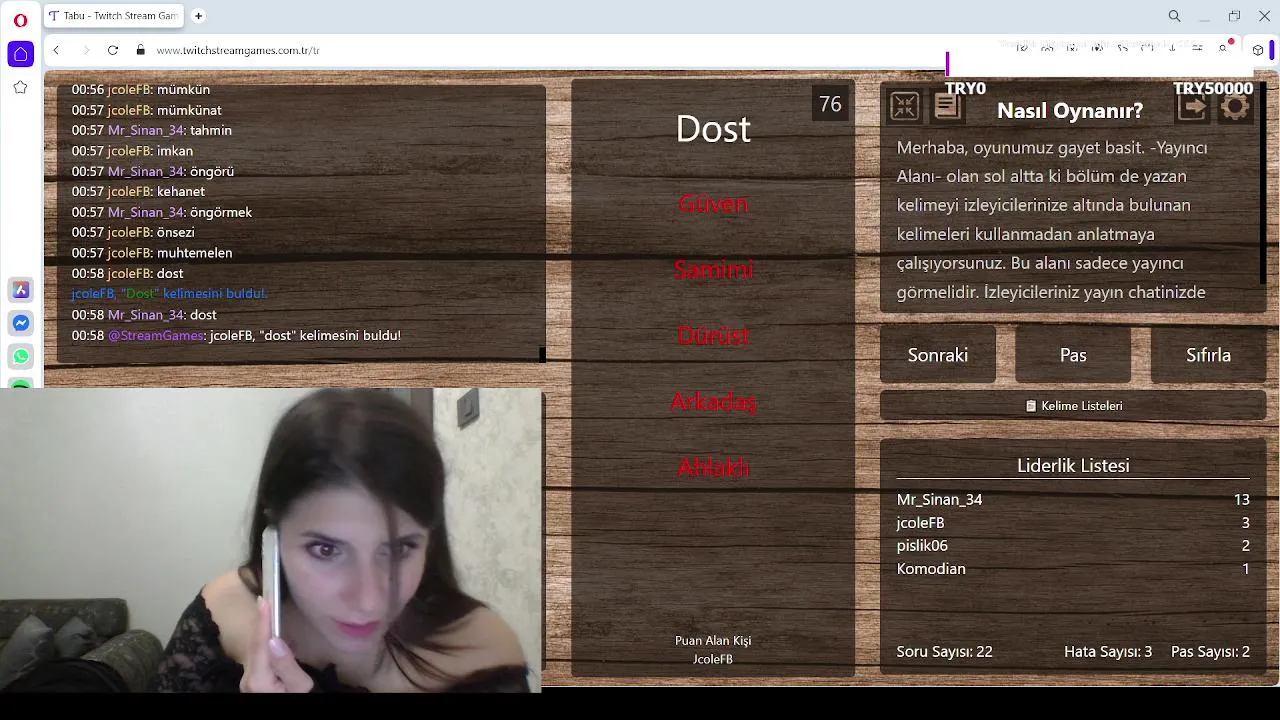Image resolution: width=1280 pixels, height=720 pixels.
Task: Click forbidden word Güven
Action: point(713,204)
